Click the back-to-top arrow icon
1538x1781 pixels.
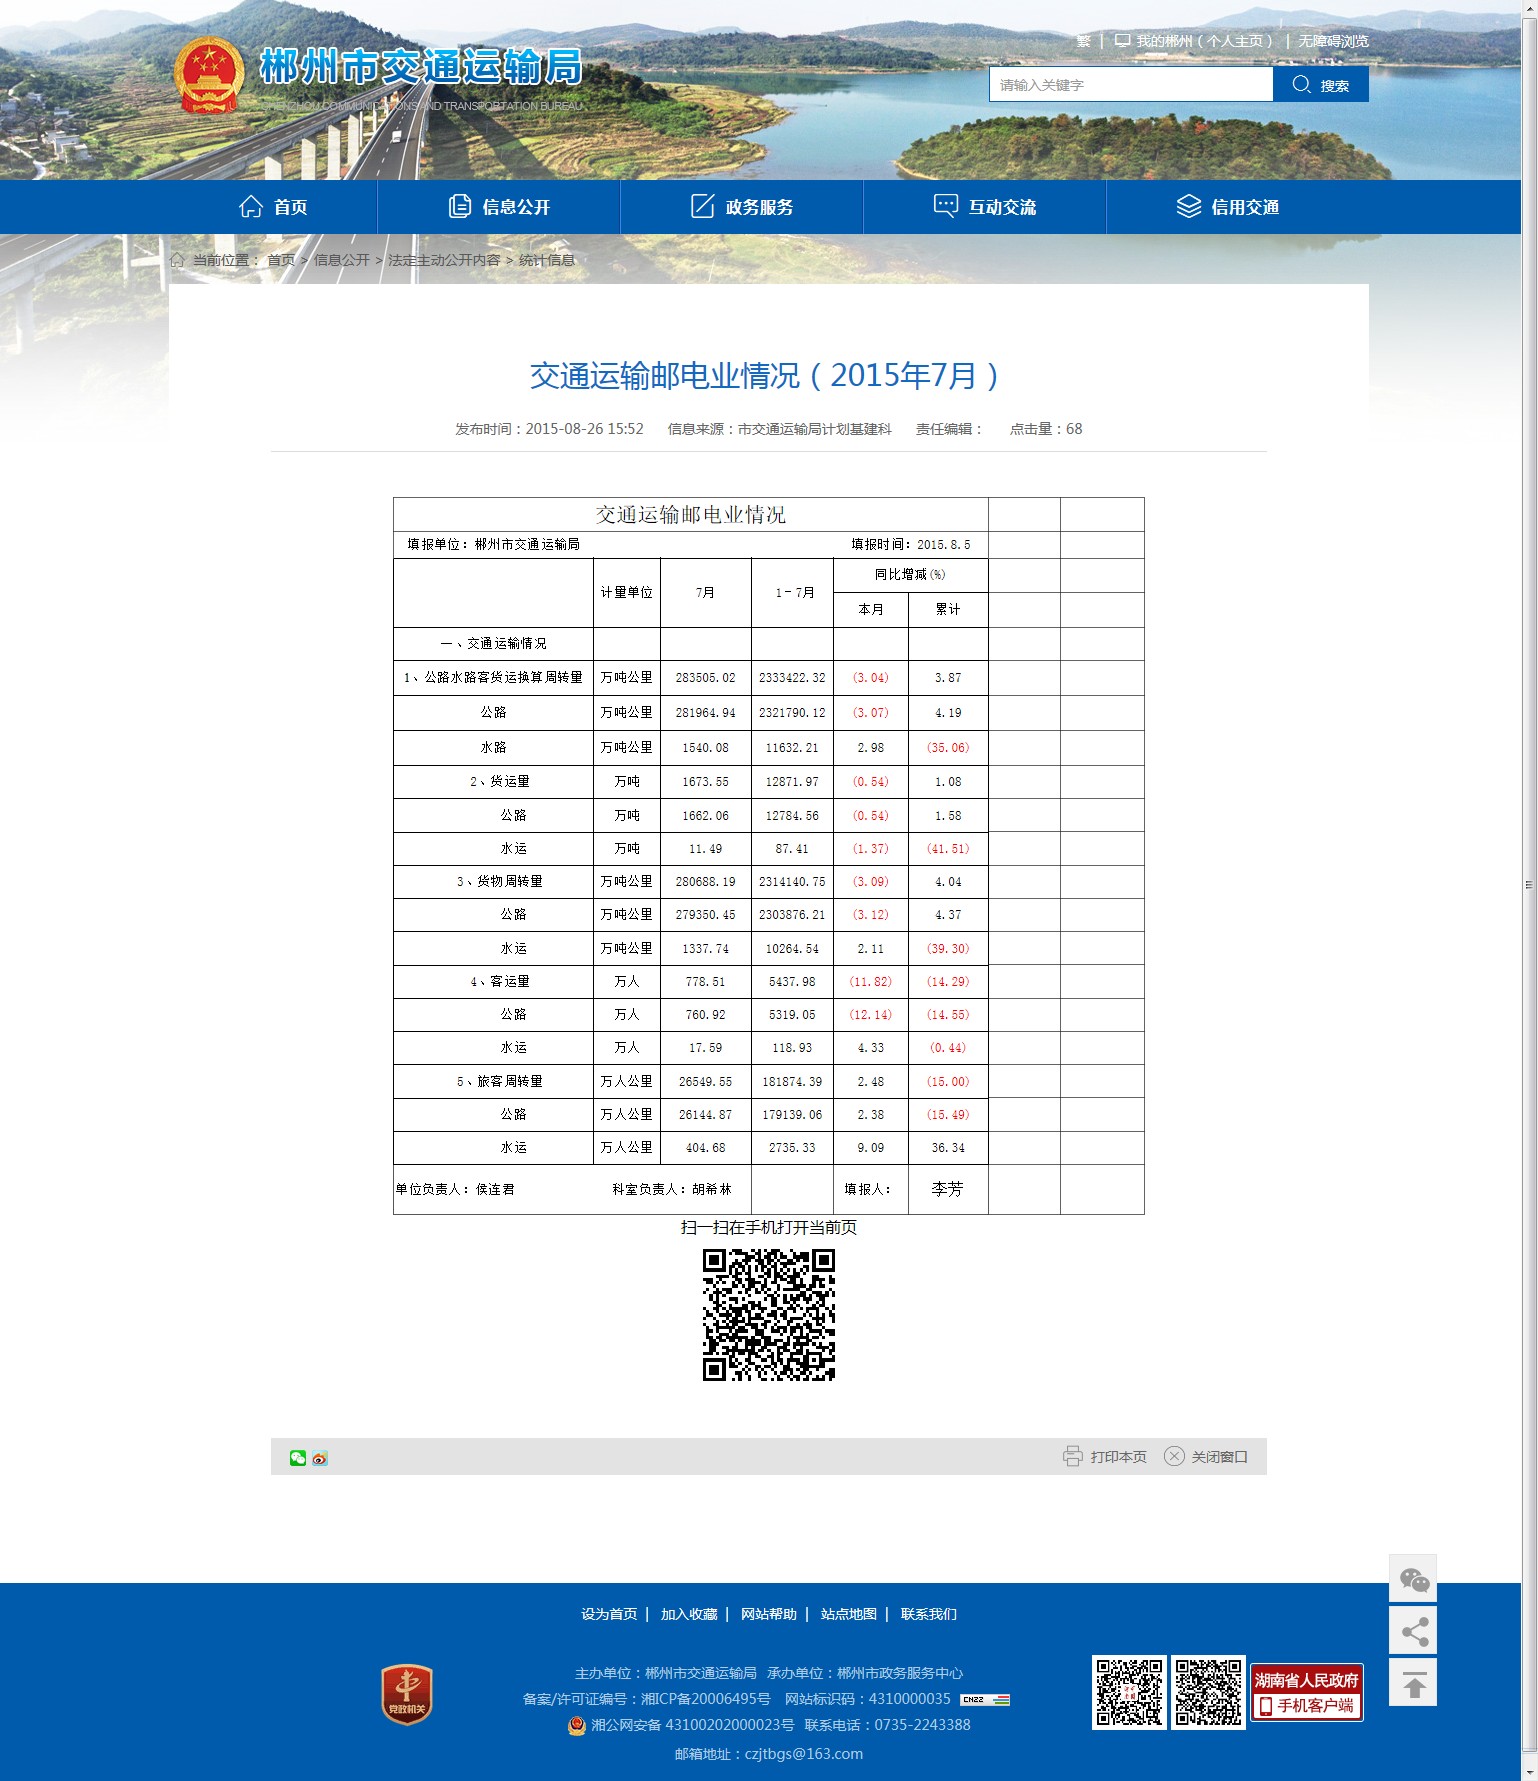tap(1413, 1685)
